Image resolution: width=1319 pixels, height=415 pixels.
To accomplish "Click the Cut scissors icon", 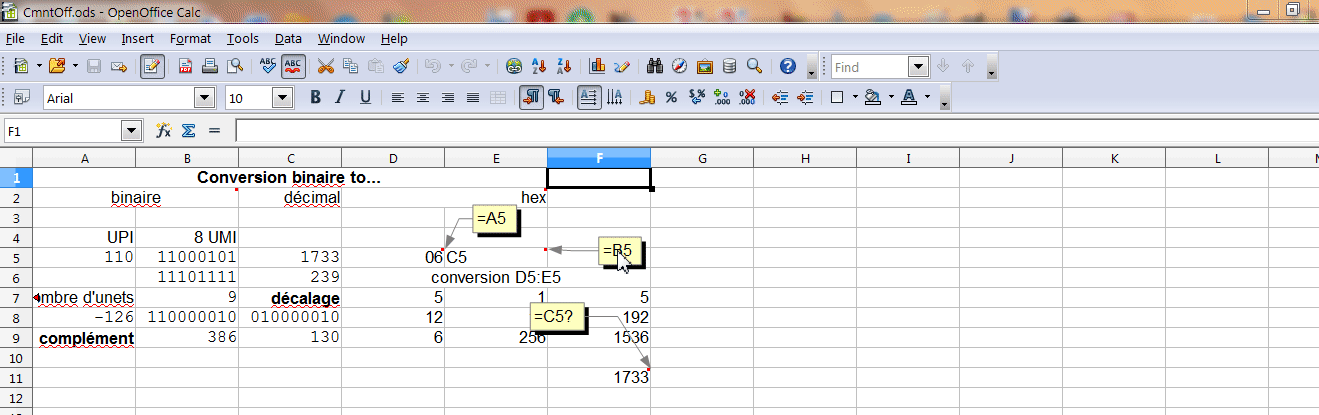I will (325, 67).
